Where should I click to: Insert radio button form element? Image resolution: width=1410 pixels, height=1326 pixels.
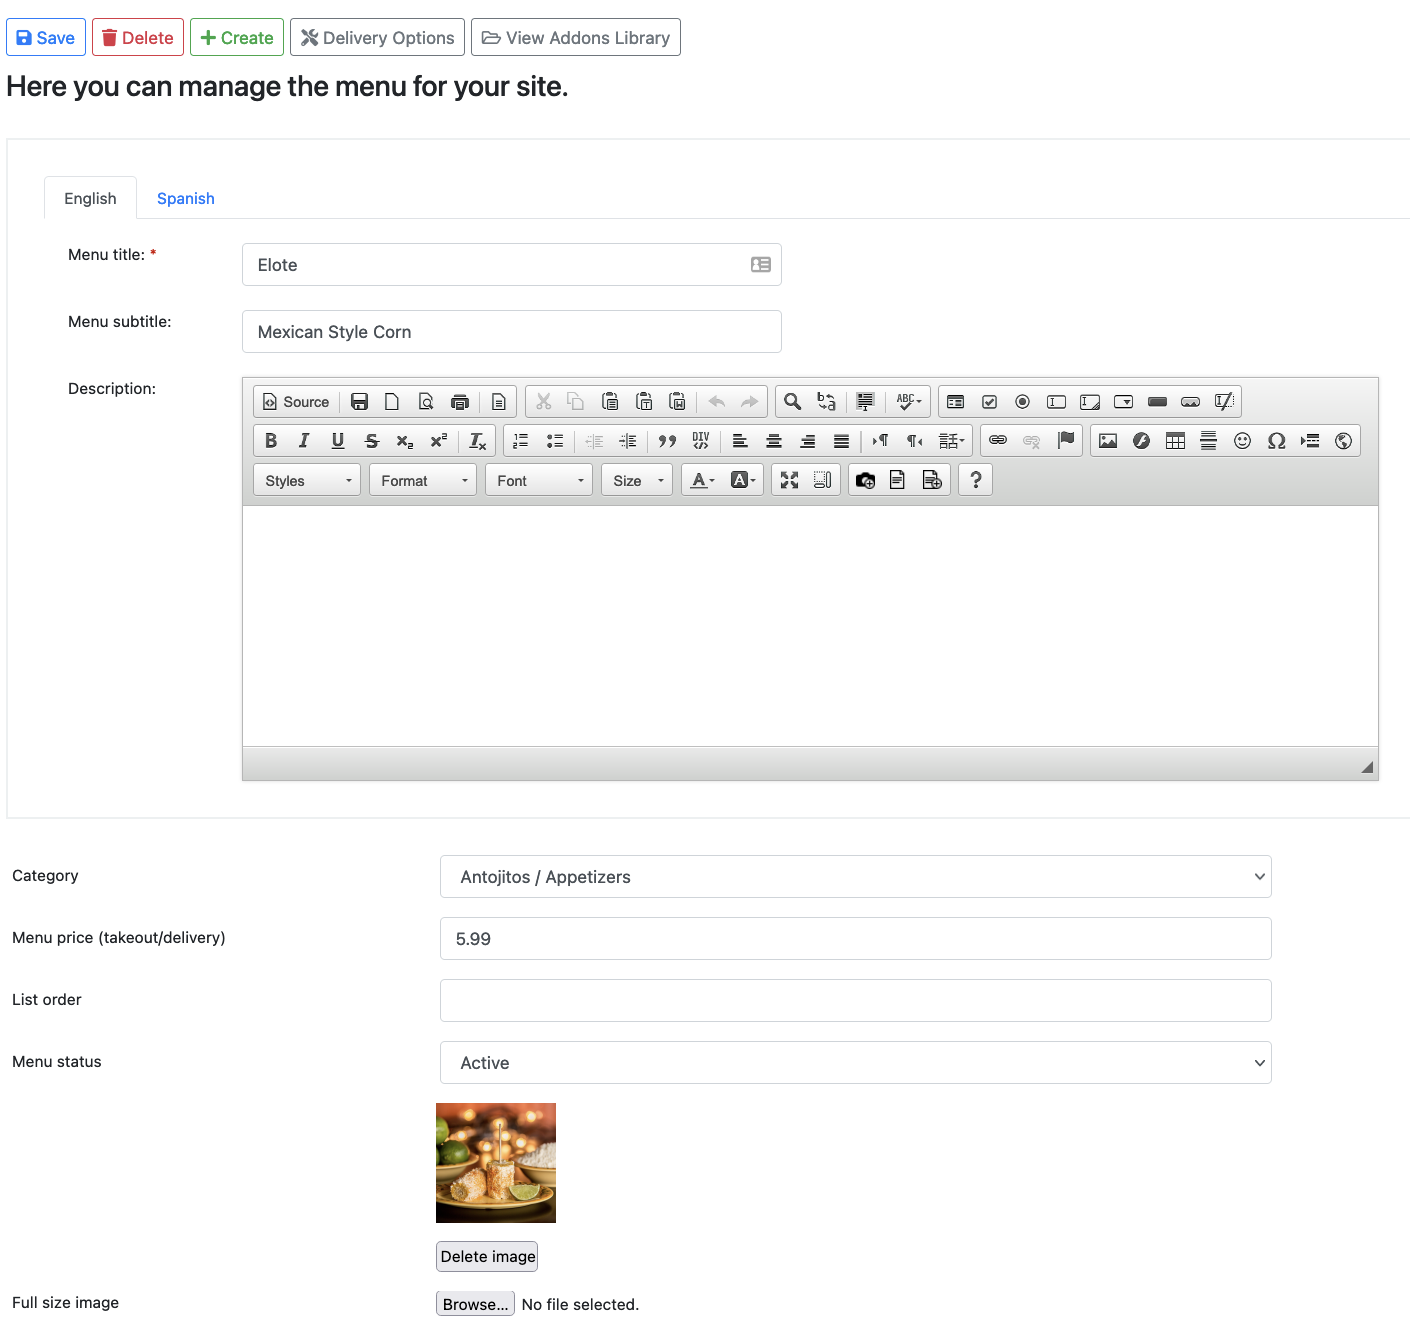[x=1022, y=402]
